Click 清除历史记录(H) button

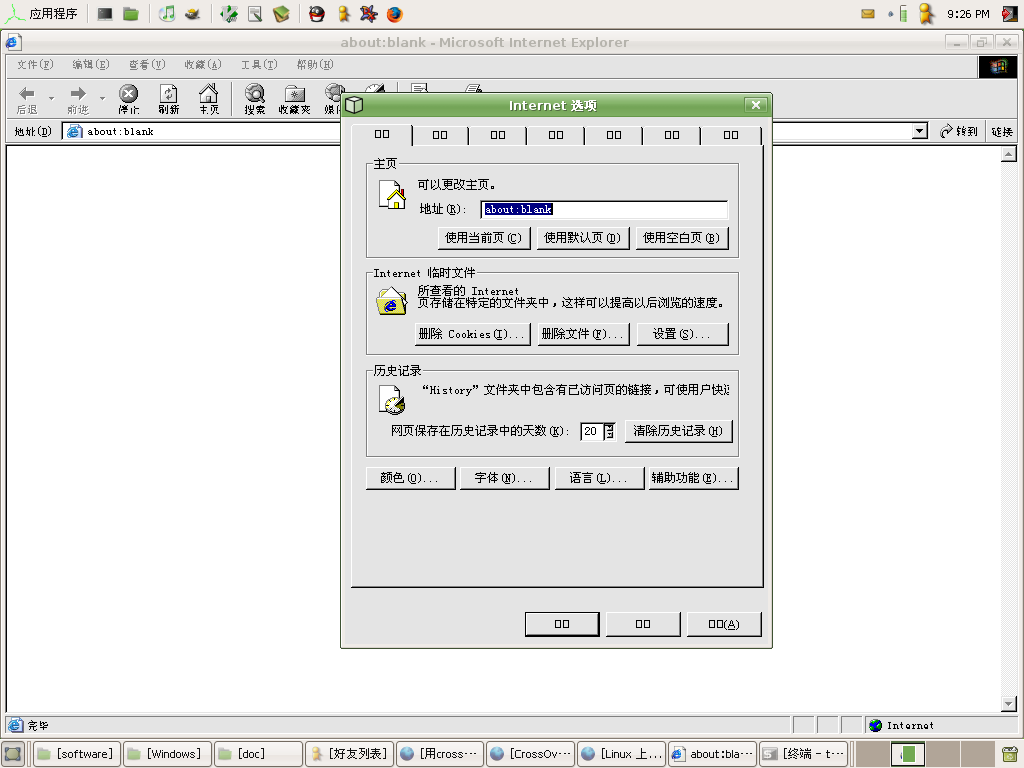click(x=678, y=431)
